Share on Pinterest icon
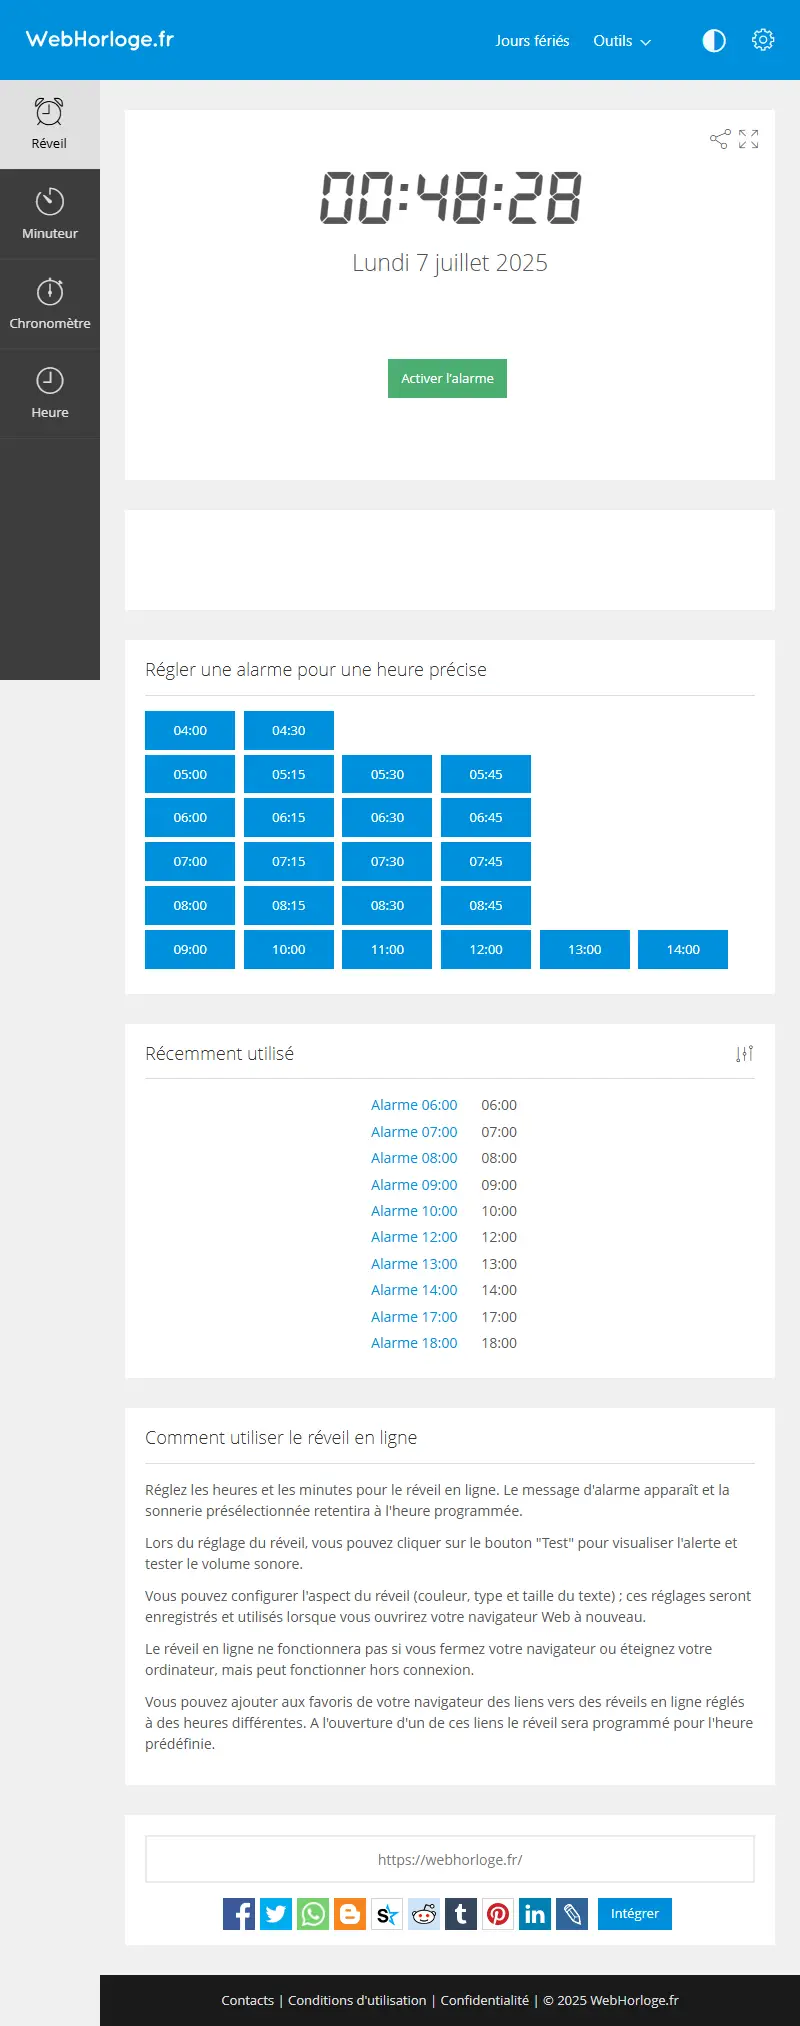The height and width of the screenshot is (2026, 800). point(498,1914)
